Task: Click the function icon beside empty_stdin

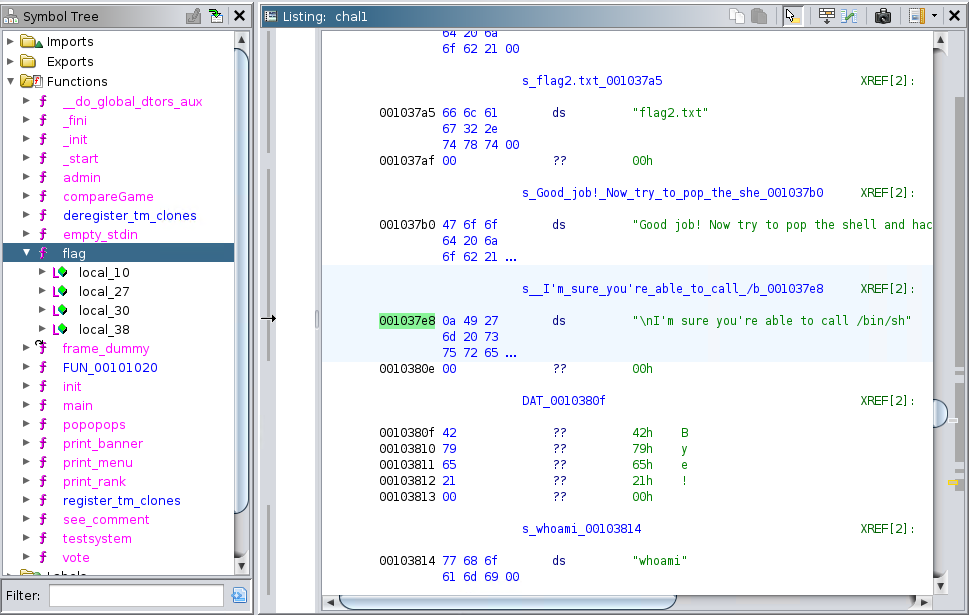Action: coord(43,234)
